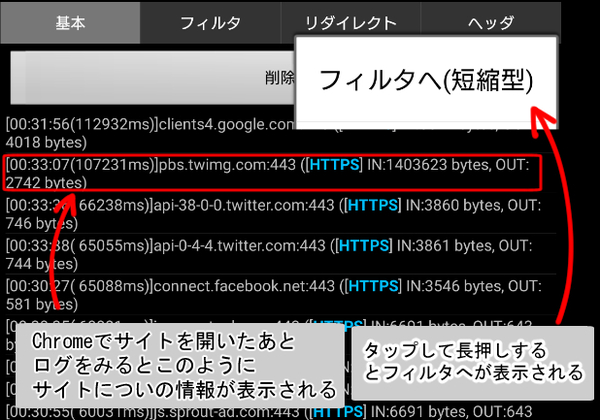This screenshot has width=600, height=420.
Task: Select フィルタへ(短縮型) popup menu entry
Action: tap(426, 80)
